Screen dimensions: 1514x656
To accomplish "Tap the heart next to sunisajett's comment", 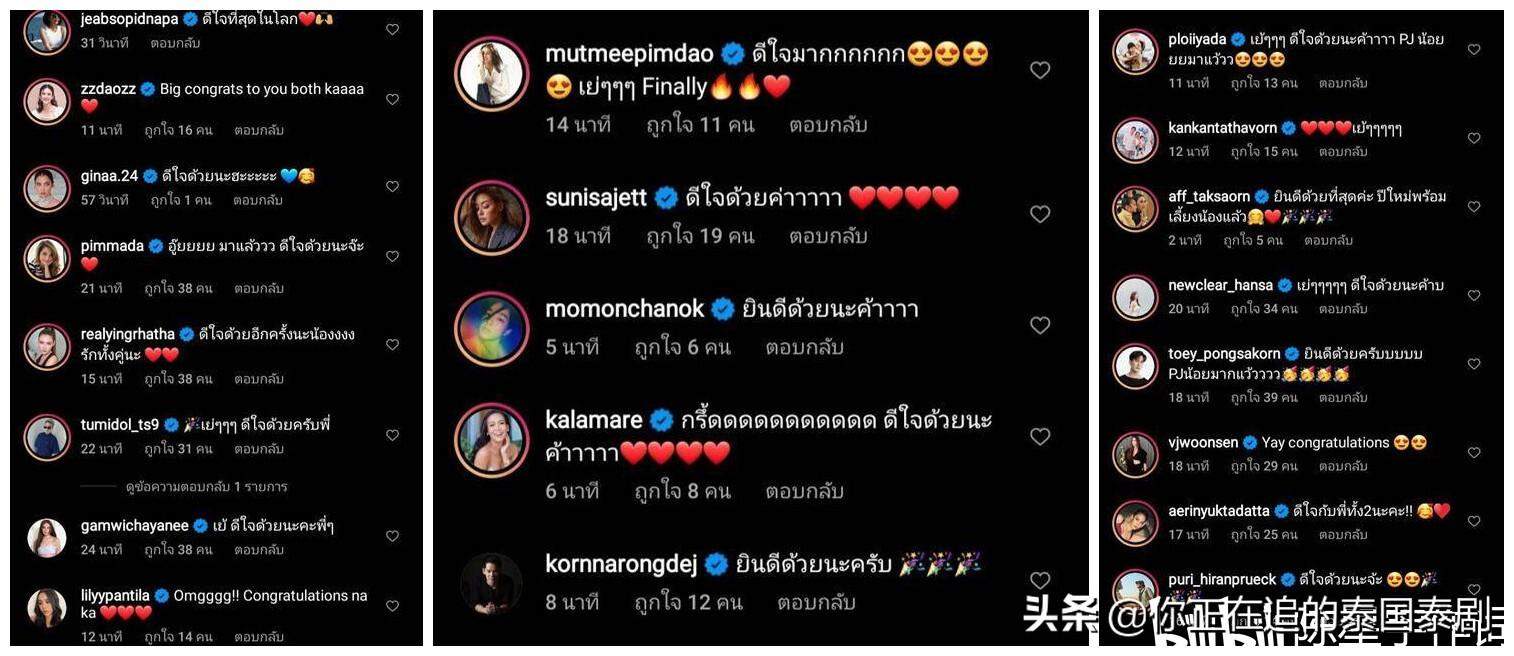I will (1040, 214).
